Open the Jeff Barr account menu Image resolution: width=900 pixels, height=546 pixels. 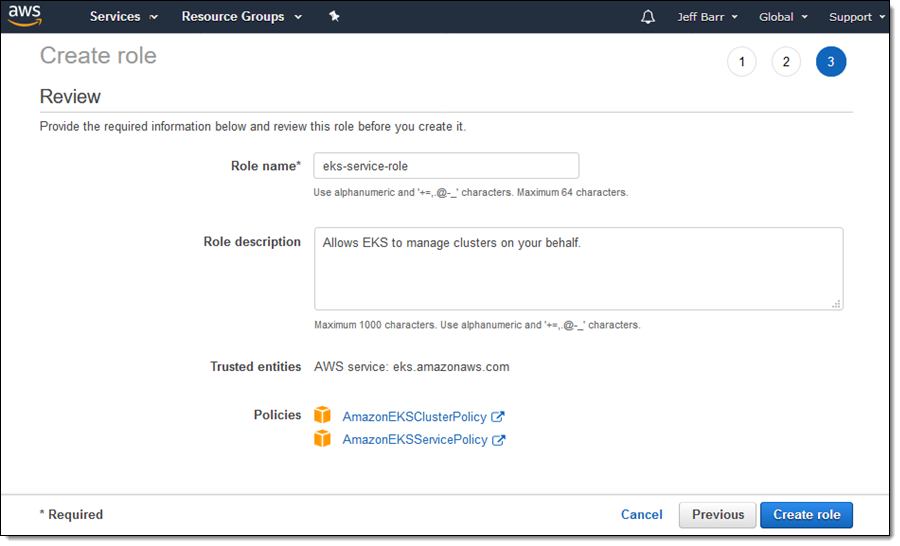pos(708,17)
